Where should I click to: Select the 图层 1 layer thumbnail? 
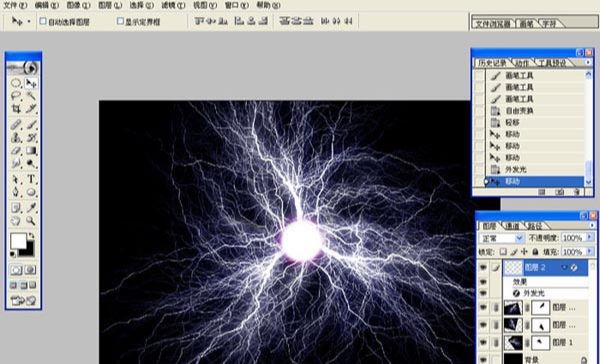click(x=513, y=343)
